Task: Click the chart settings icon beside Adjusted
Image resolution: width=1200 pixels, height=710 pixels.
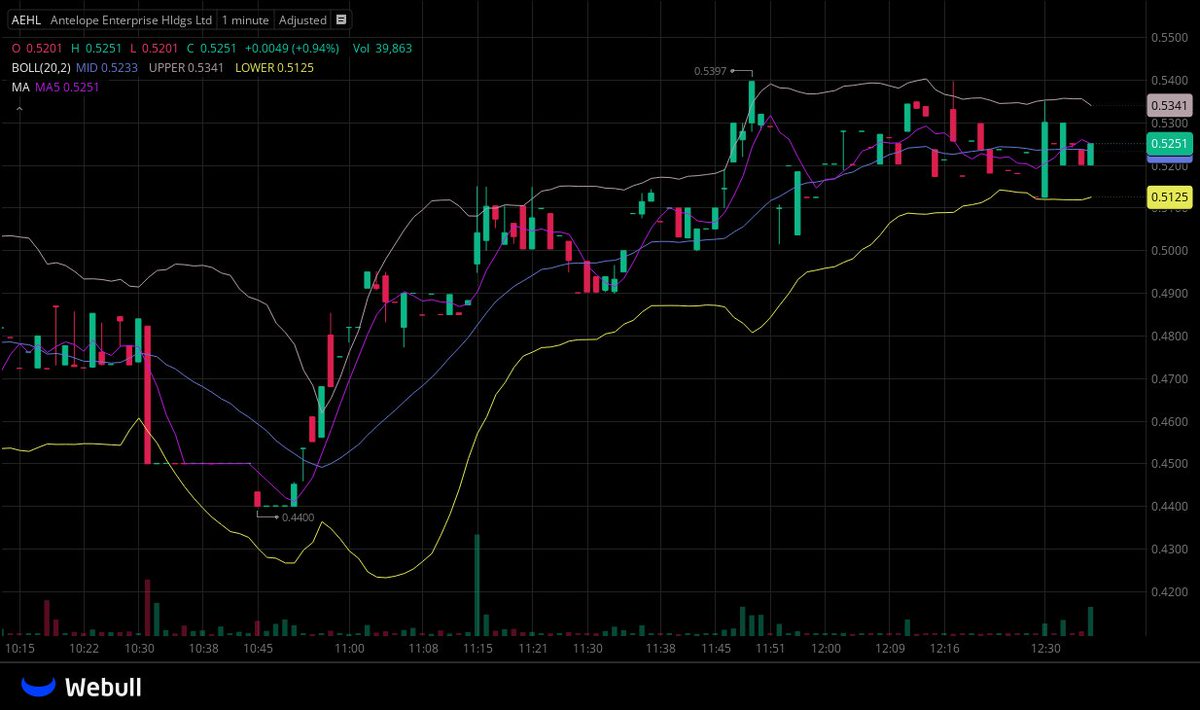Action: coord(341,20)
